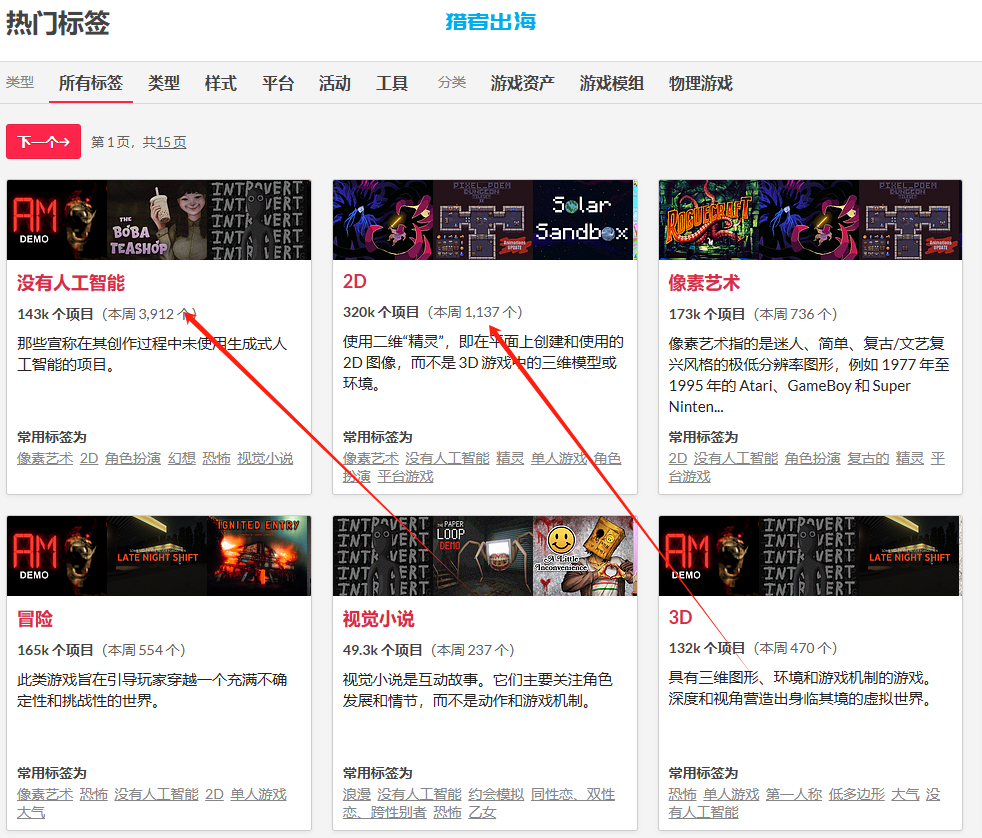Image resolution: width=982 pixels, height=838 pixels.
Task: Click the 视觉小说 tag heading
Action: click(378, 619)
